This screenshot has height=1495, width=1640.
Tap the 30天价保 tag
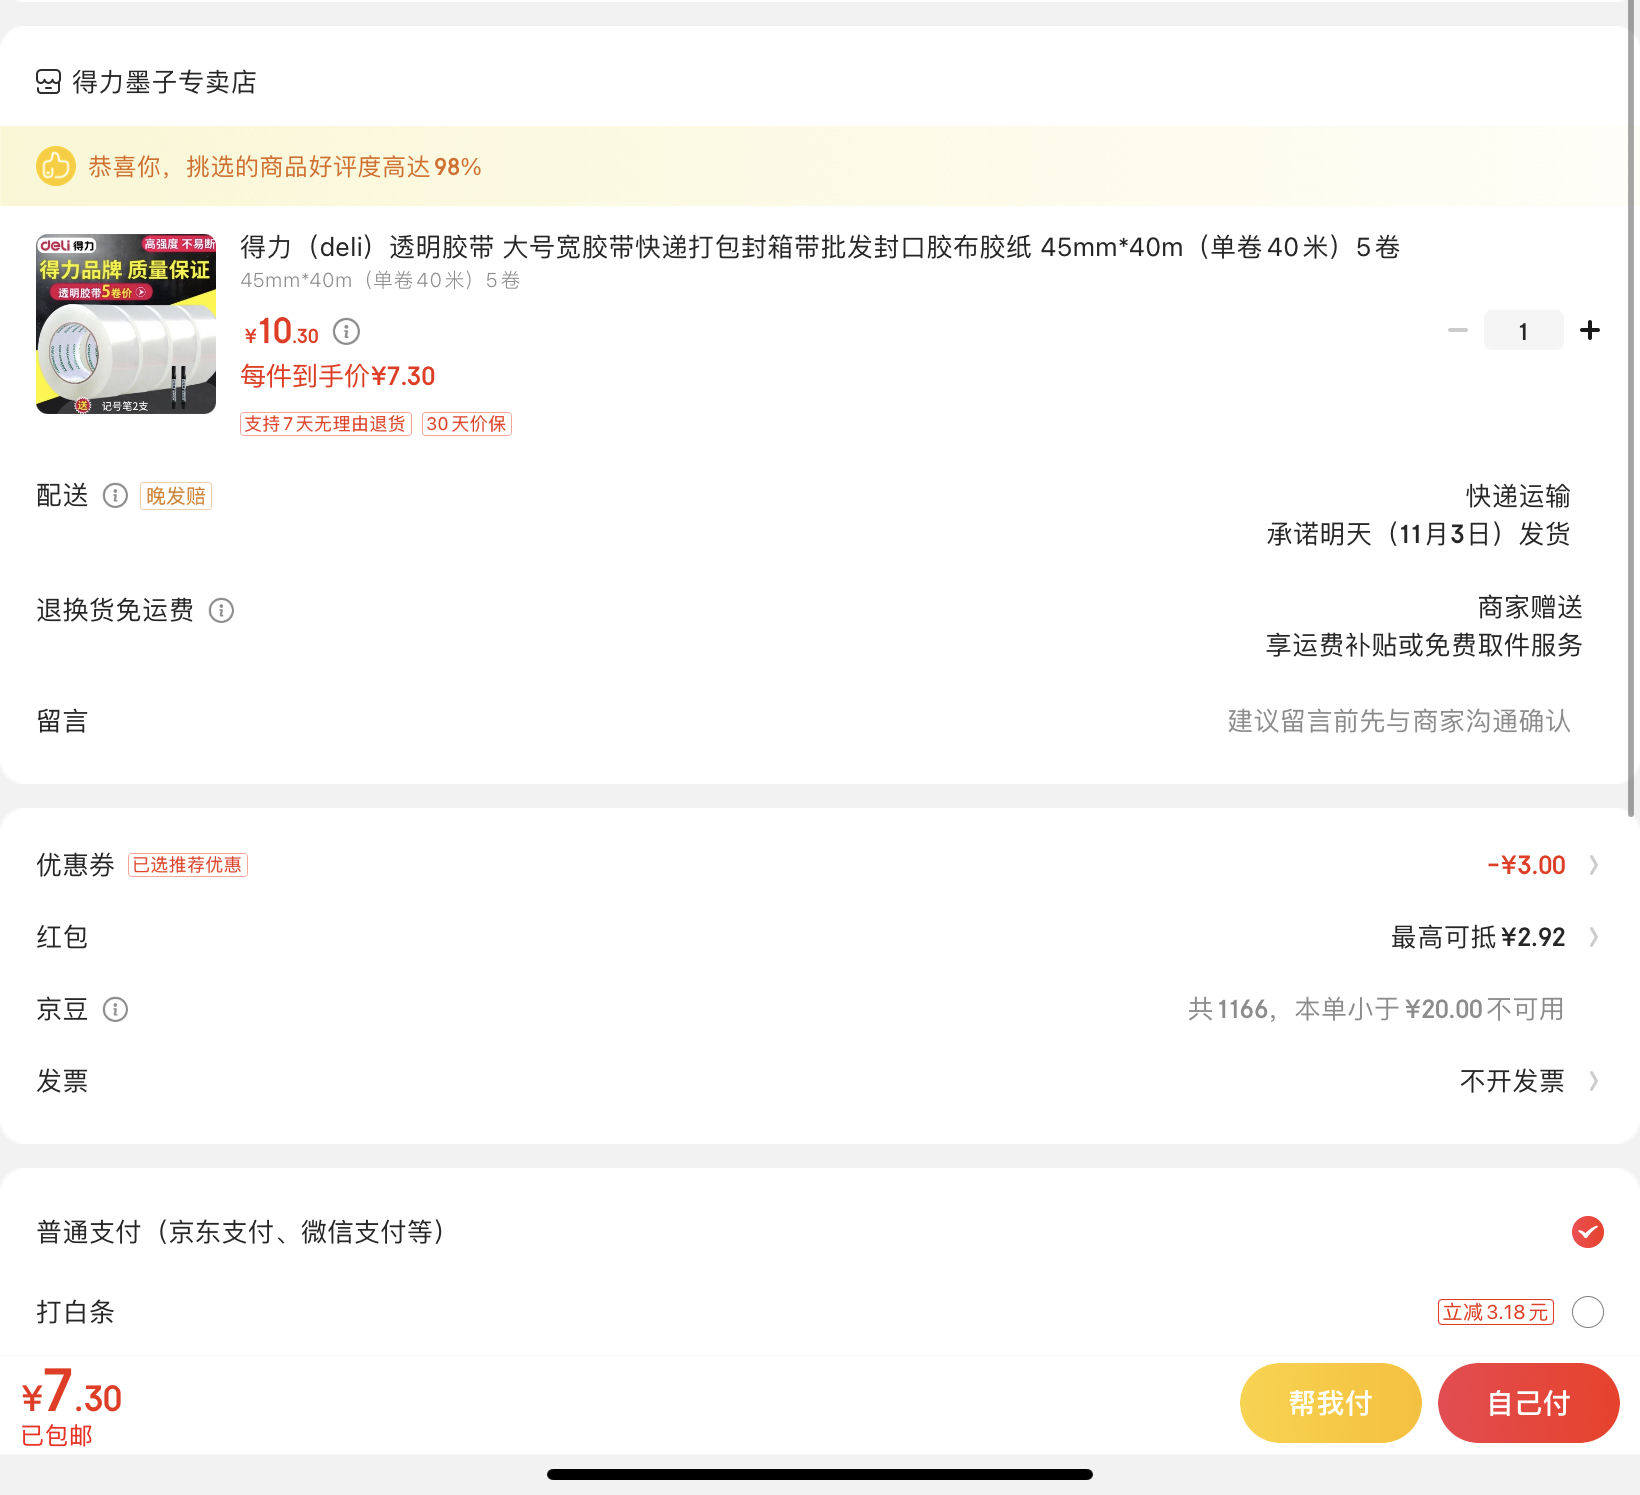pyautogui.click(x=467, y=424)
